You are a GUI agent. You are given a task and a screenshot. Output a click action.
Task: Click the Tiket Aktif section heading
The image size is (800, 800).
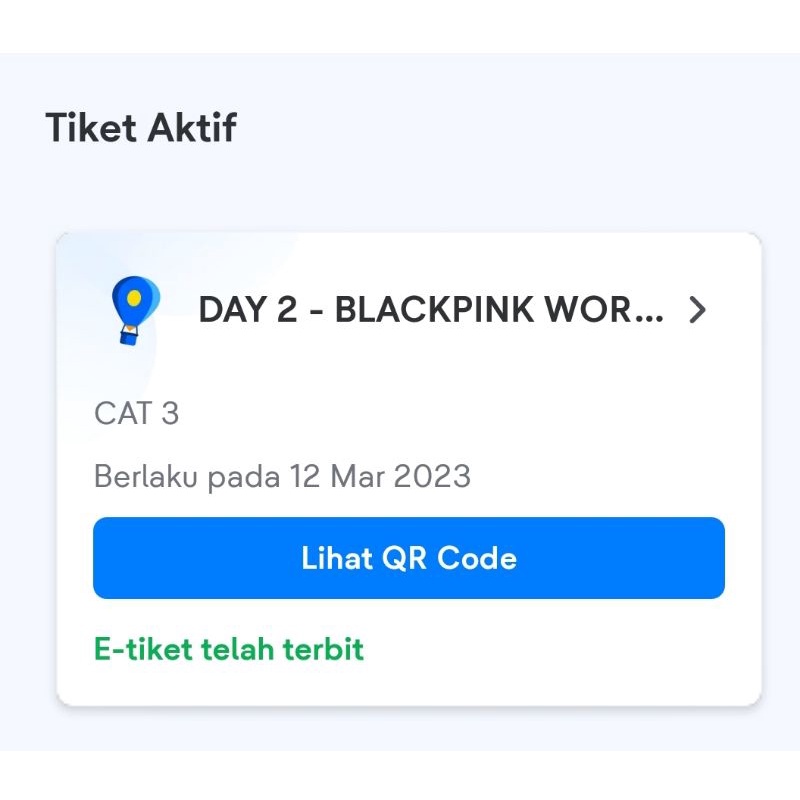(143, 127)
